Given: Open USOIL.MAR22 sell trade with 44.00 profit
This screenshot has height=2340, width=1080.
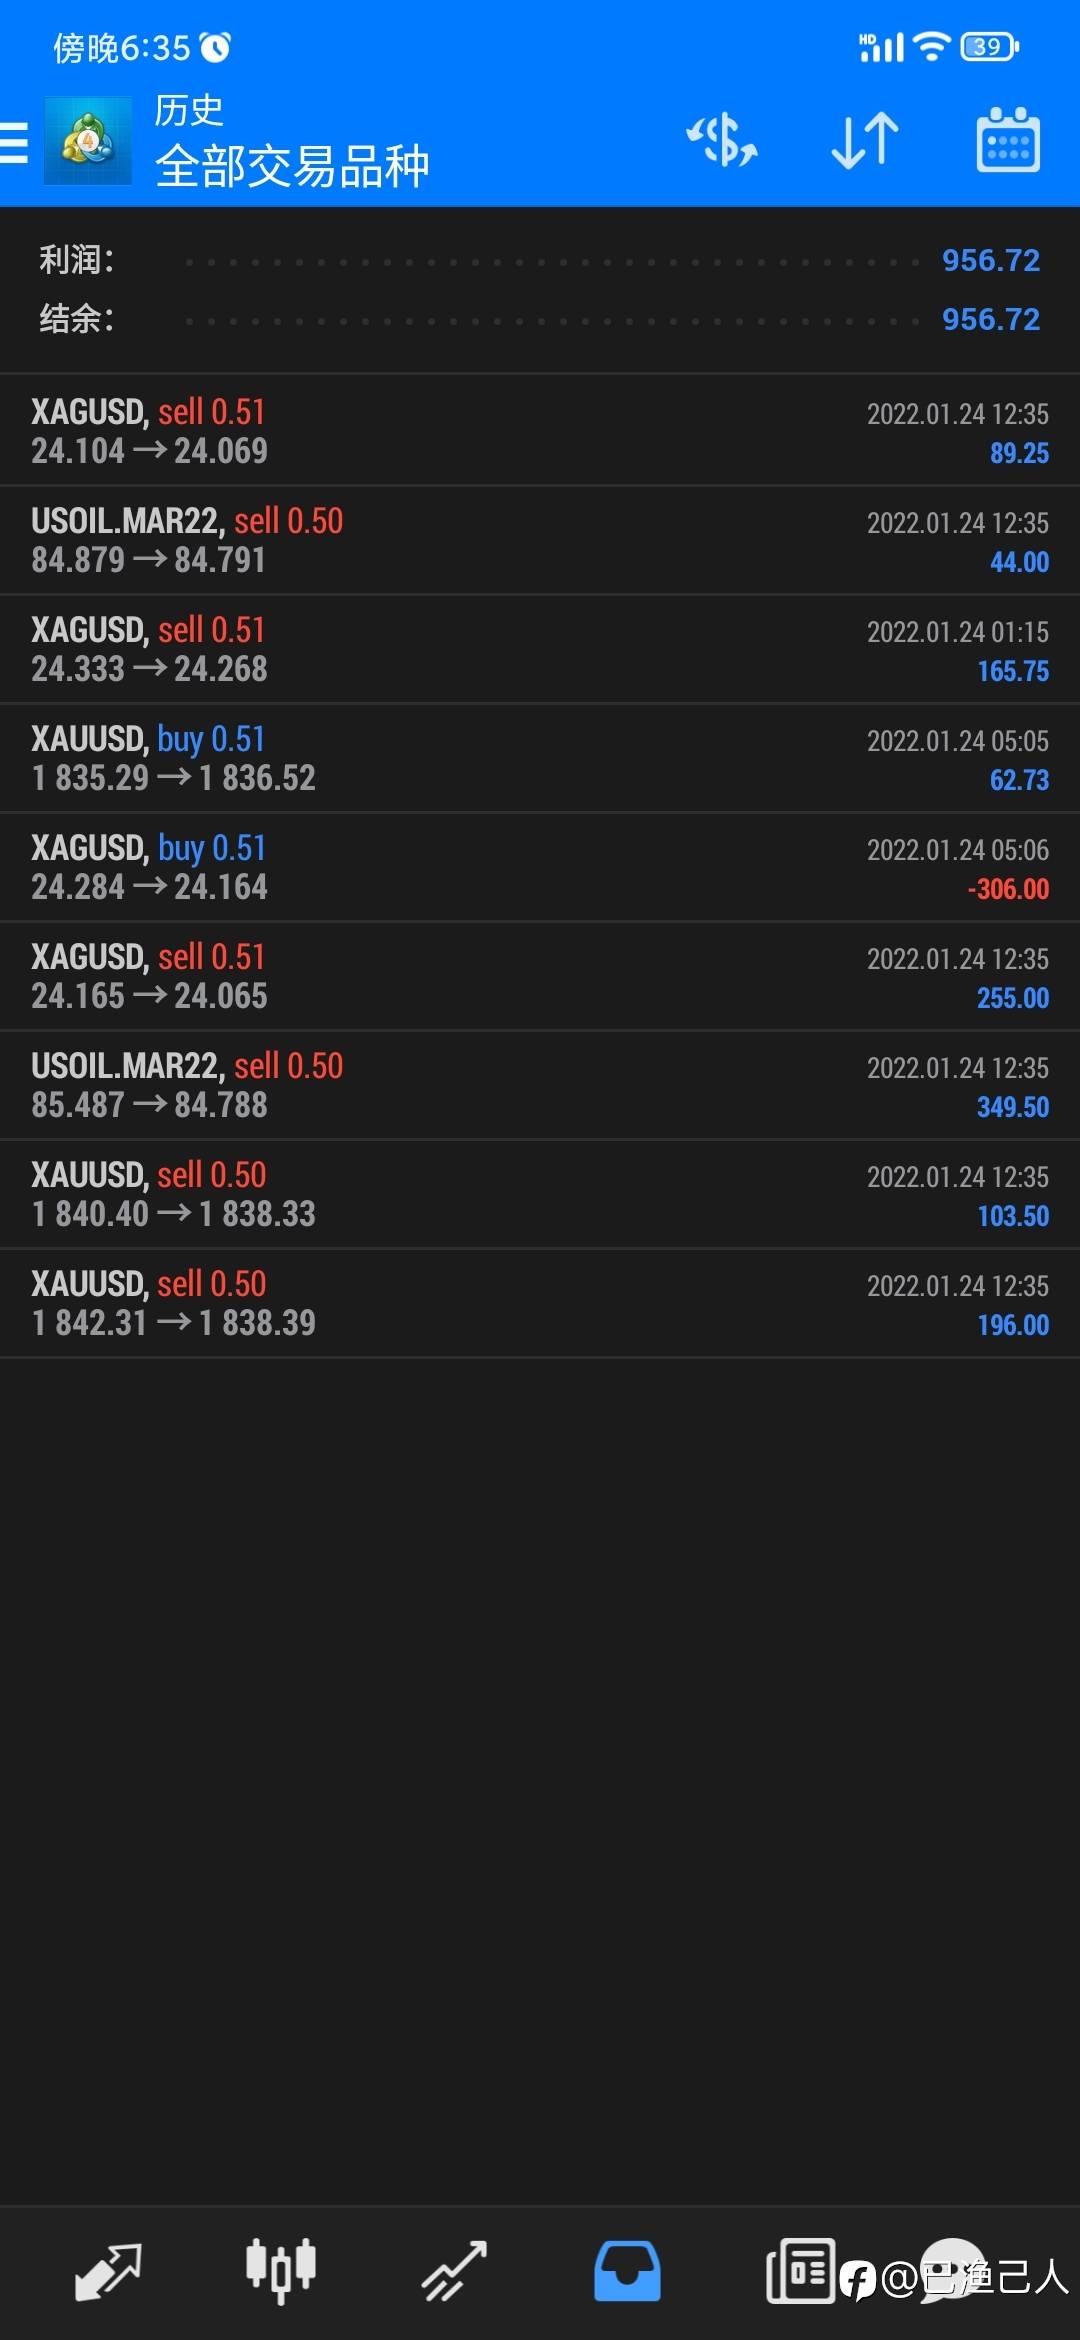Looking at the screenshot, I should click(x=540, y=540).
